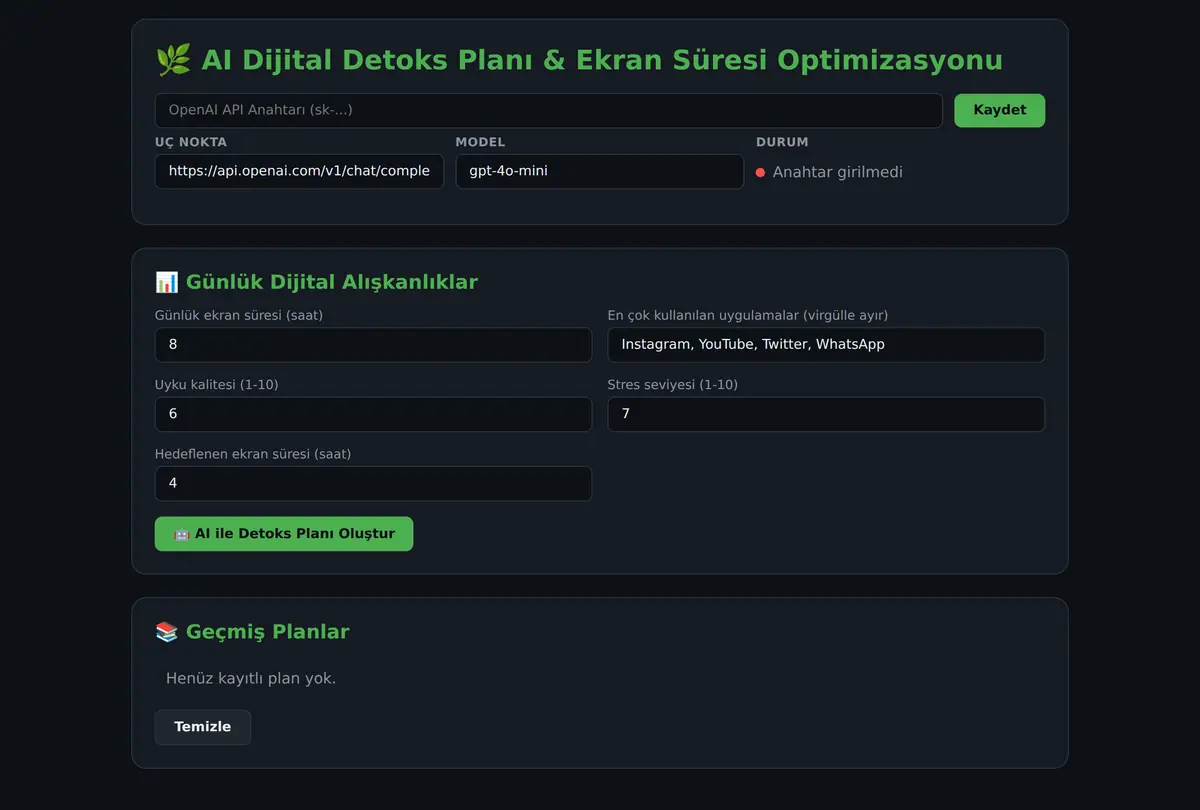Click the Stres seviyesi field with 7
The width and height of the screenshot is (1200, 810).
826,414
